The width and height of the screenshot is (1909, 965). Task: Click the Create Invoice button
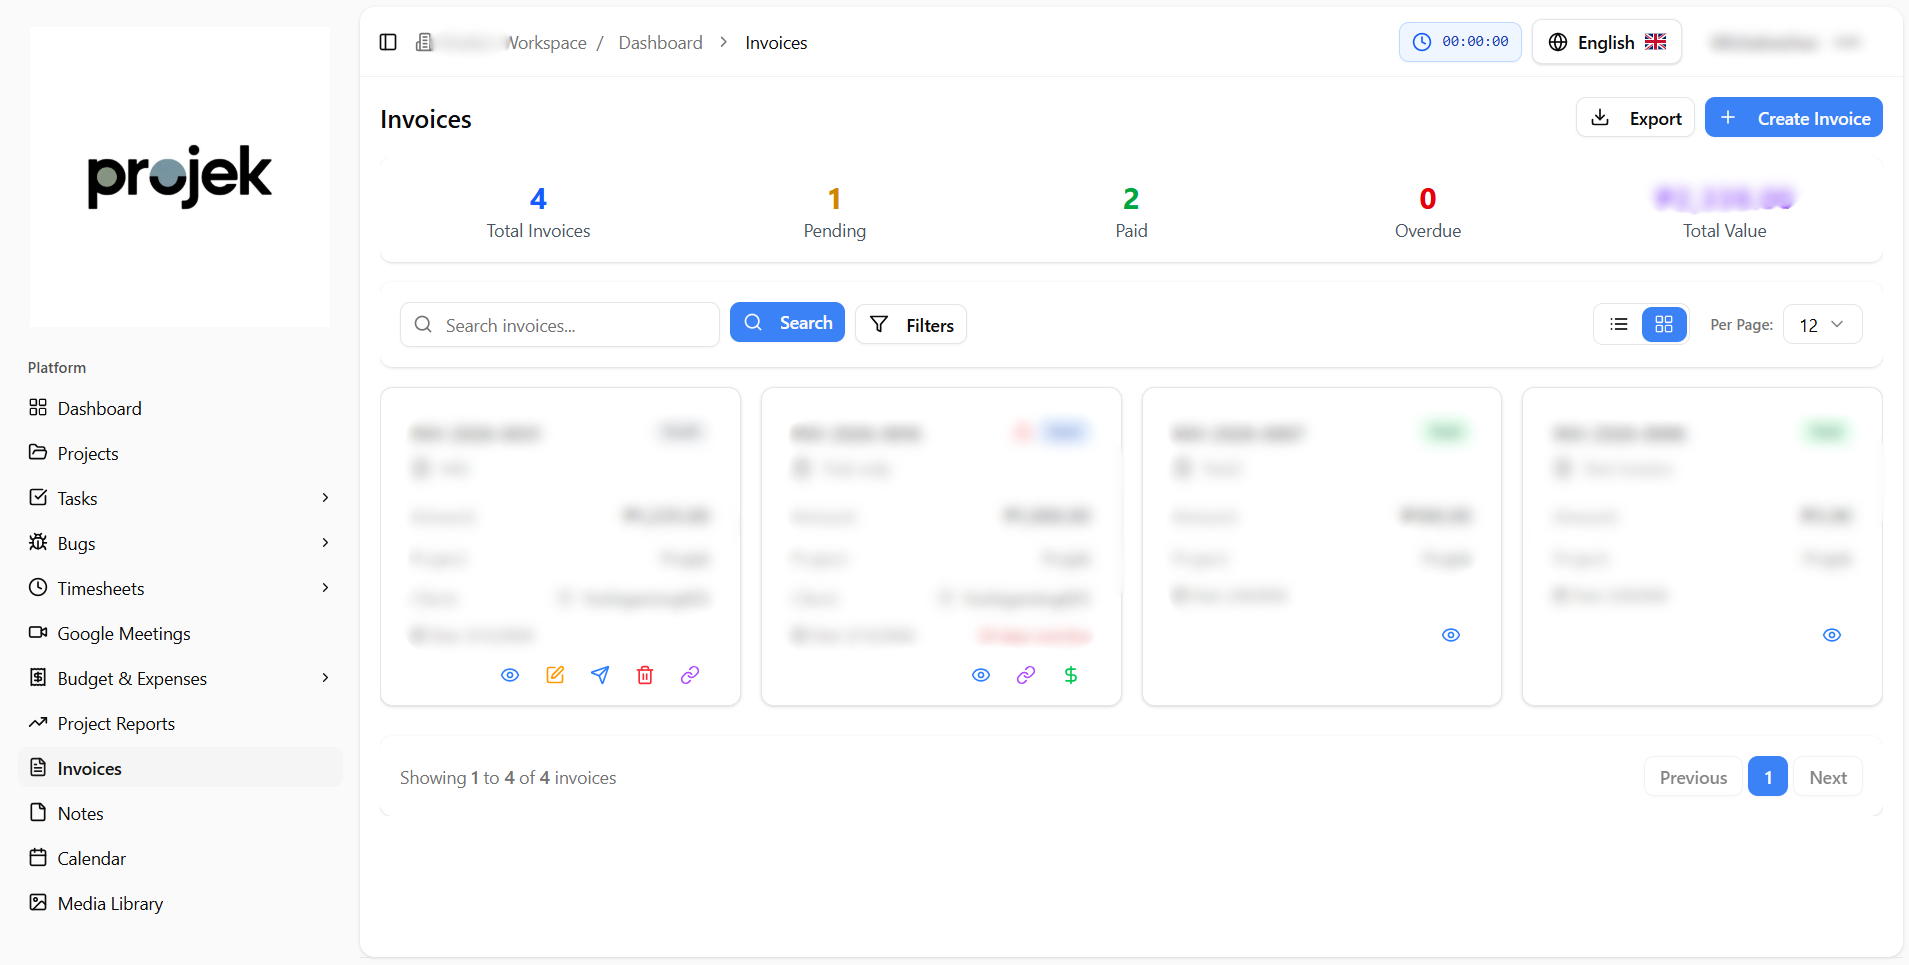click(1793, 118)
